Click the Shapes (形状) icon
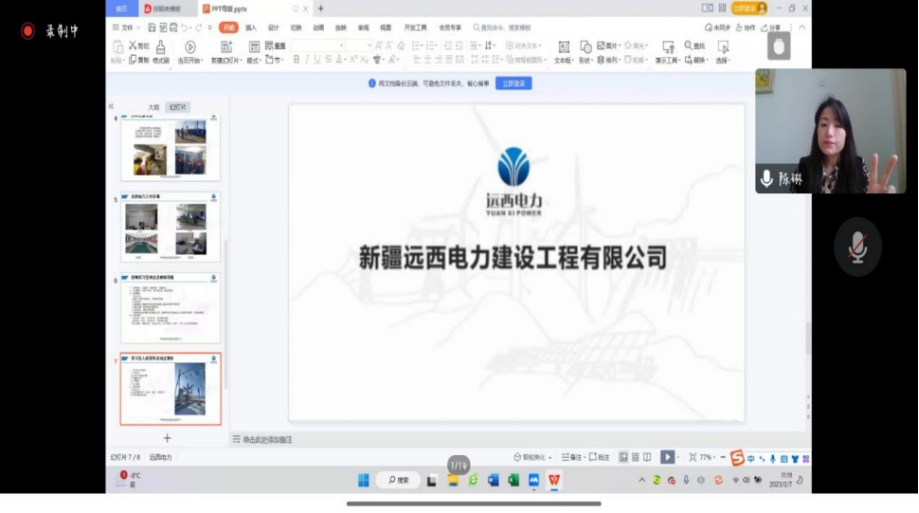919x513 pixels. click(585, 47)
